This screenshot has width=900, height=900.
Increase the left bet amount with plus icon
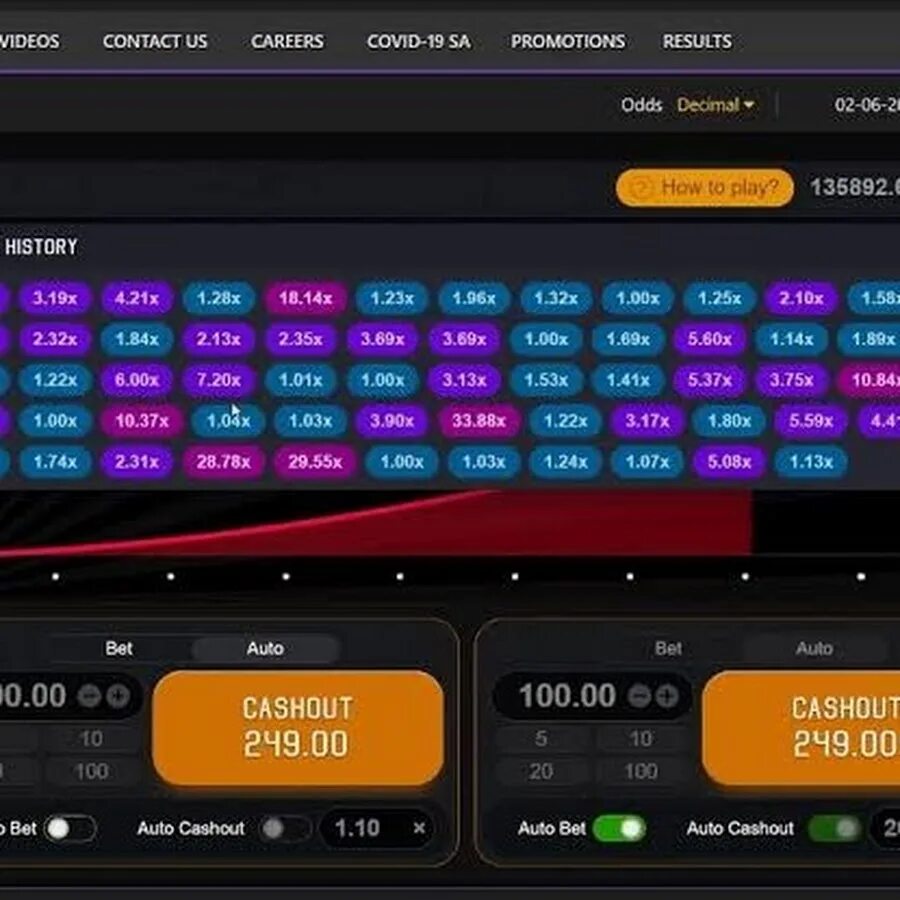point(118,696)
